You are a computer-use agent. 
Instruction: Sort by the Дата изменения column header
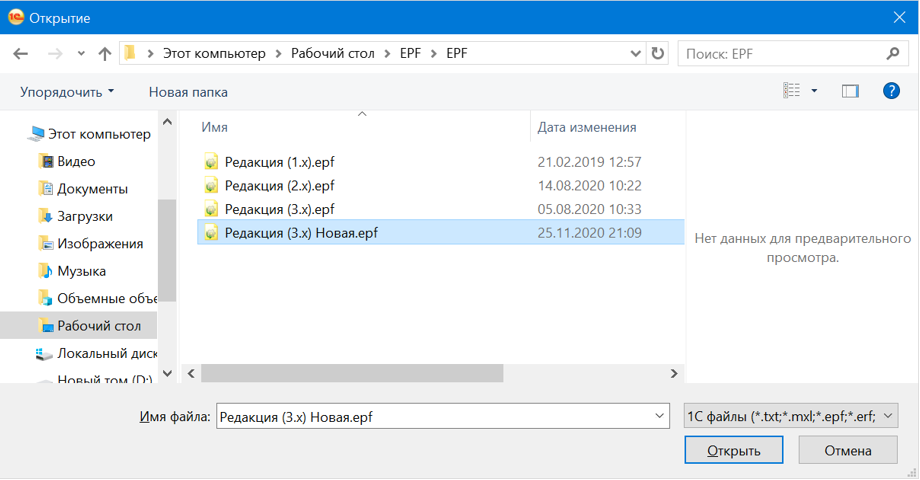click(x=587, y=127)
